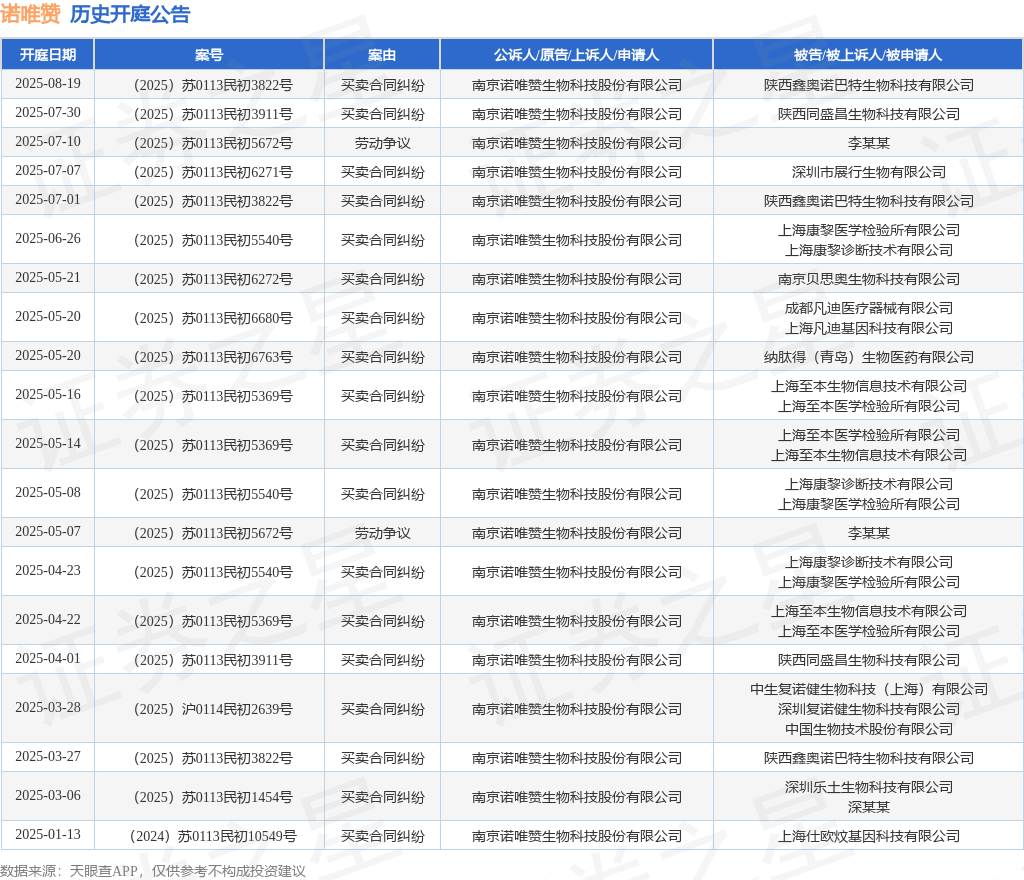
Task: Select date 2025-05-14
Action: click(48, 443)
